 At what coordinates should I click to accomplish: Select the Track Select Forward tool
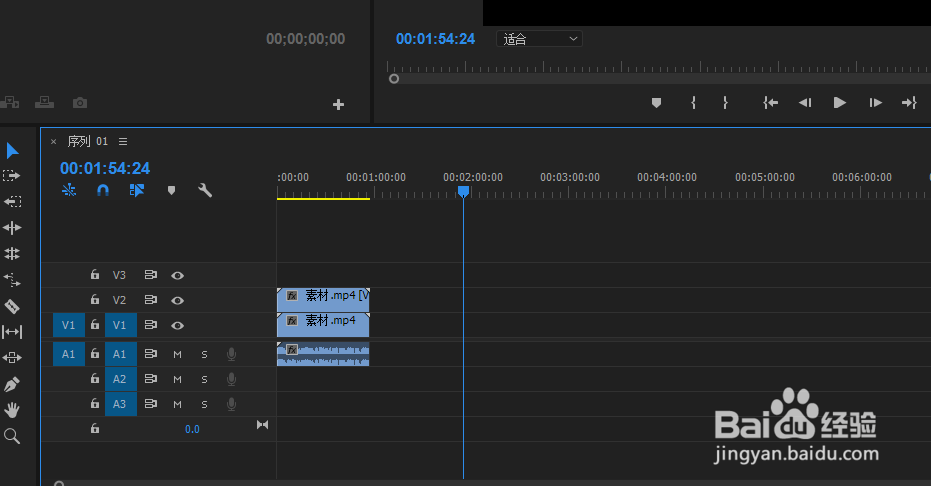pos(12,176)
